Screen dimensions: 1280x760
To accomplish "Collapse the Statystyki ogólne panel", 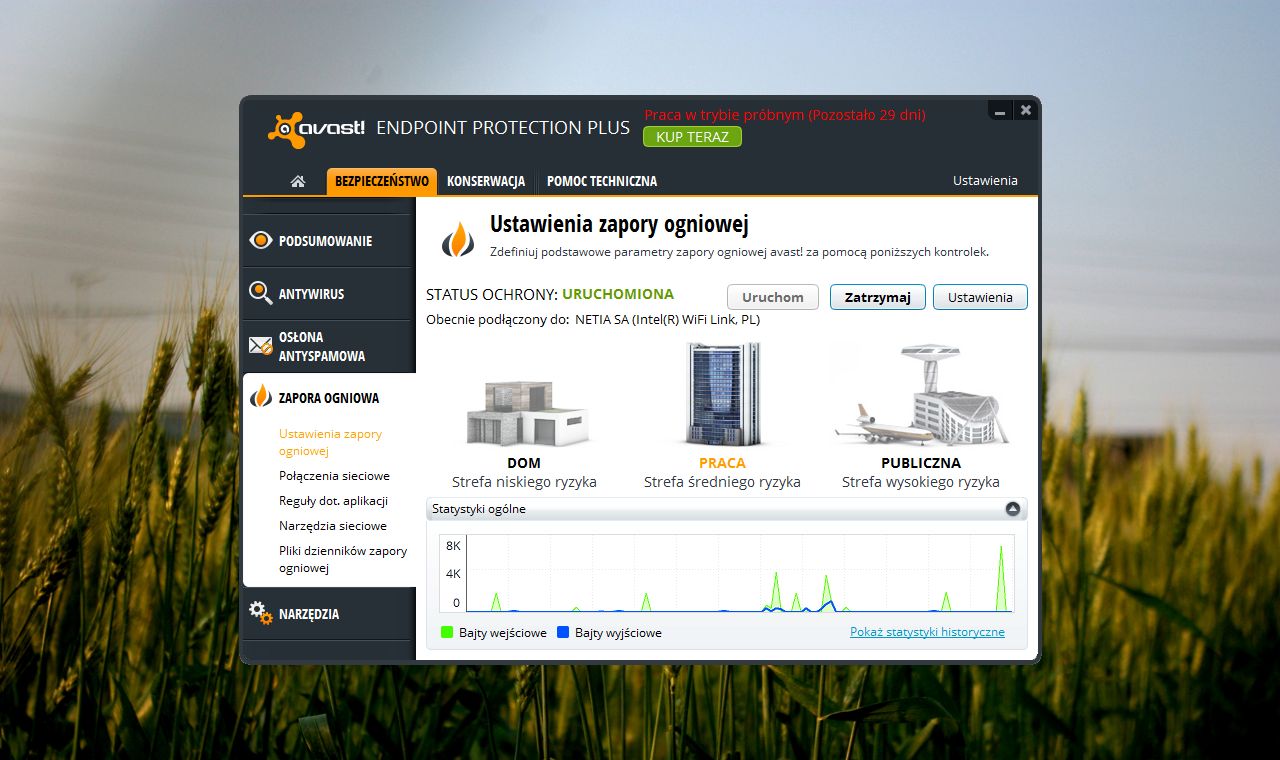I will [1013, 509].
